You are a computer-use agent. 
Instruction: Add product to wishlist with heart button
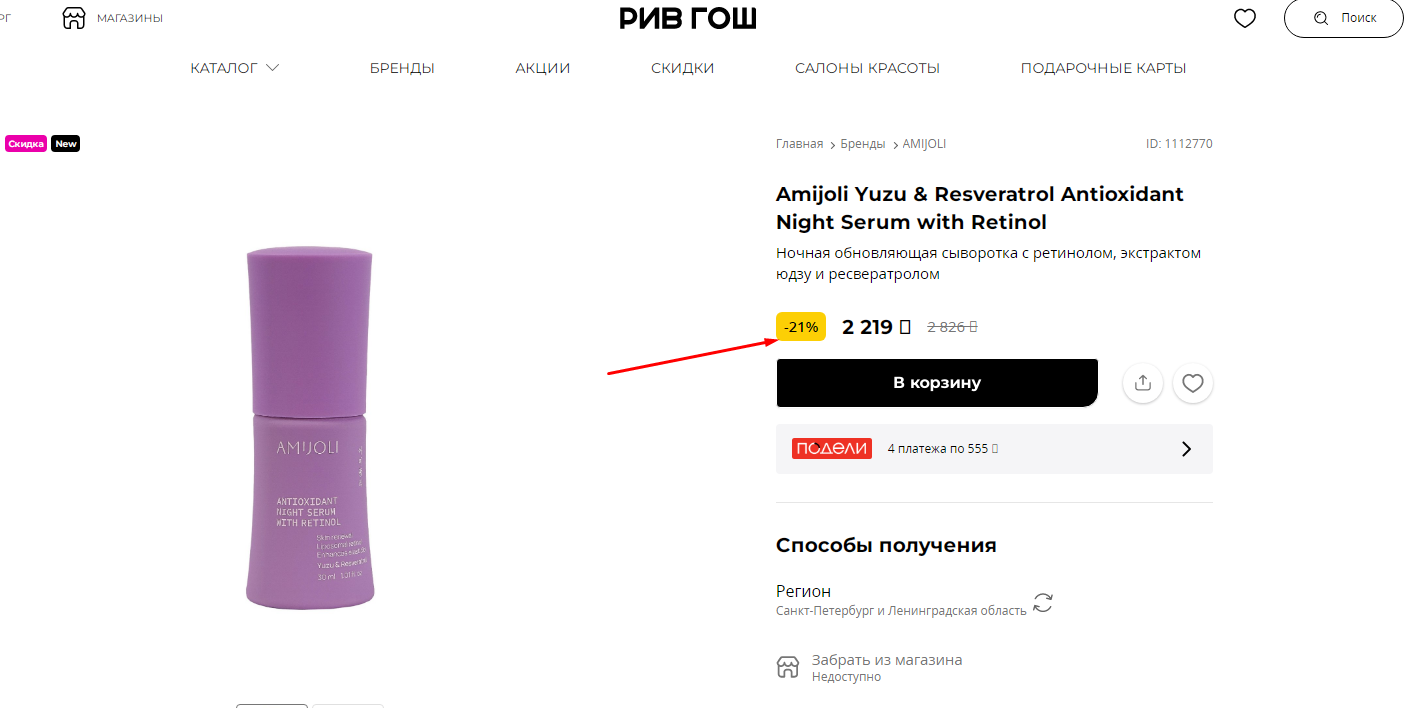tap(1192, 383)
